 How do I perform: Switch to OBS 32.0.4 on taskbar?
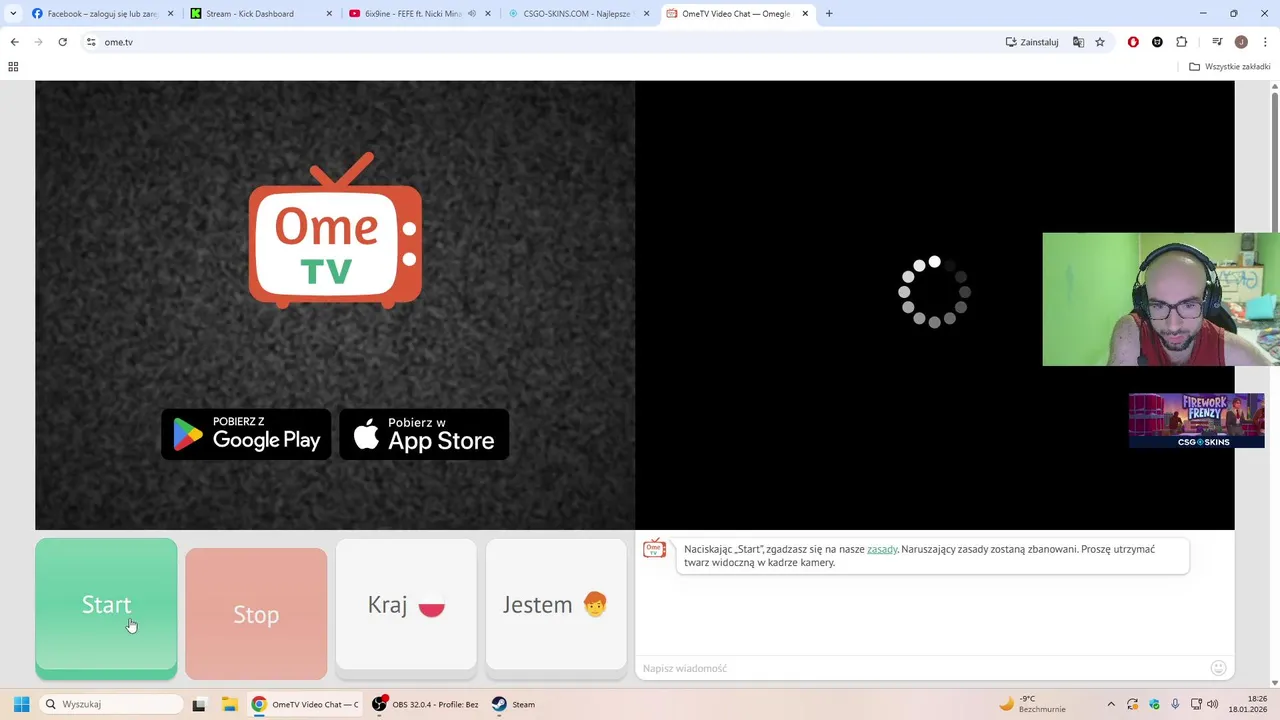[x=426, y=704]
